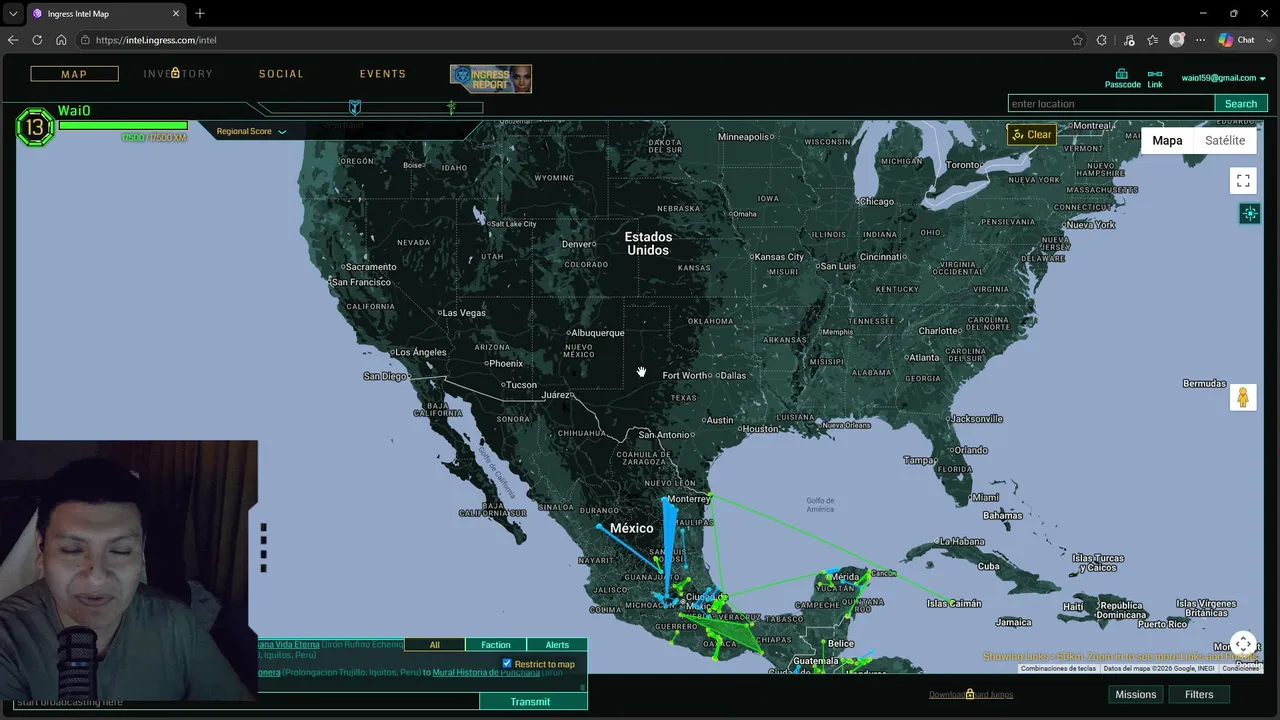Open the Missions panel

(x=1136, y=695)
